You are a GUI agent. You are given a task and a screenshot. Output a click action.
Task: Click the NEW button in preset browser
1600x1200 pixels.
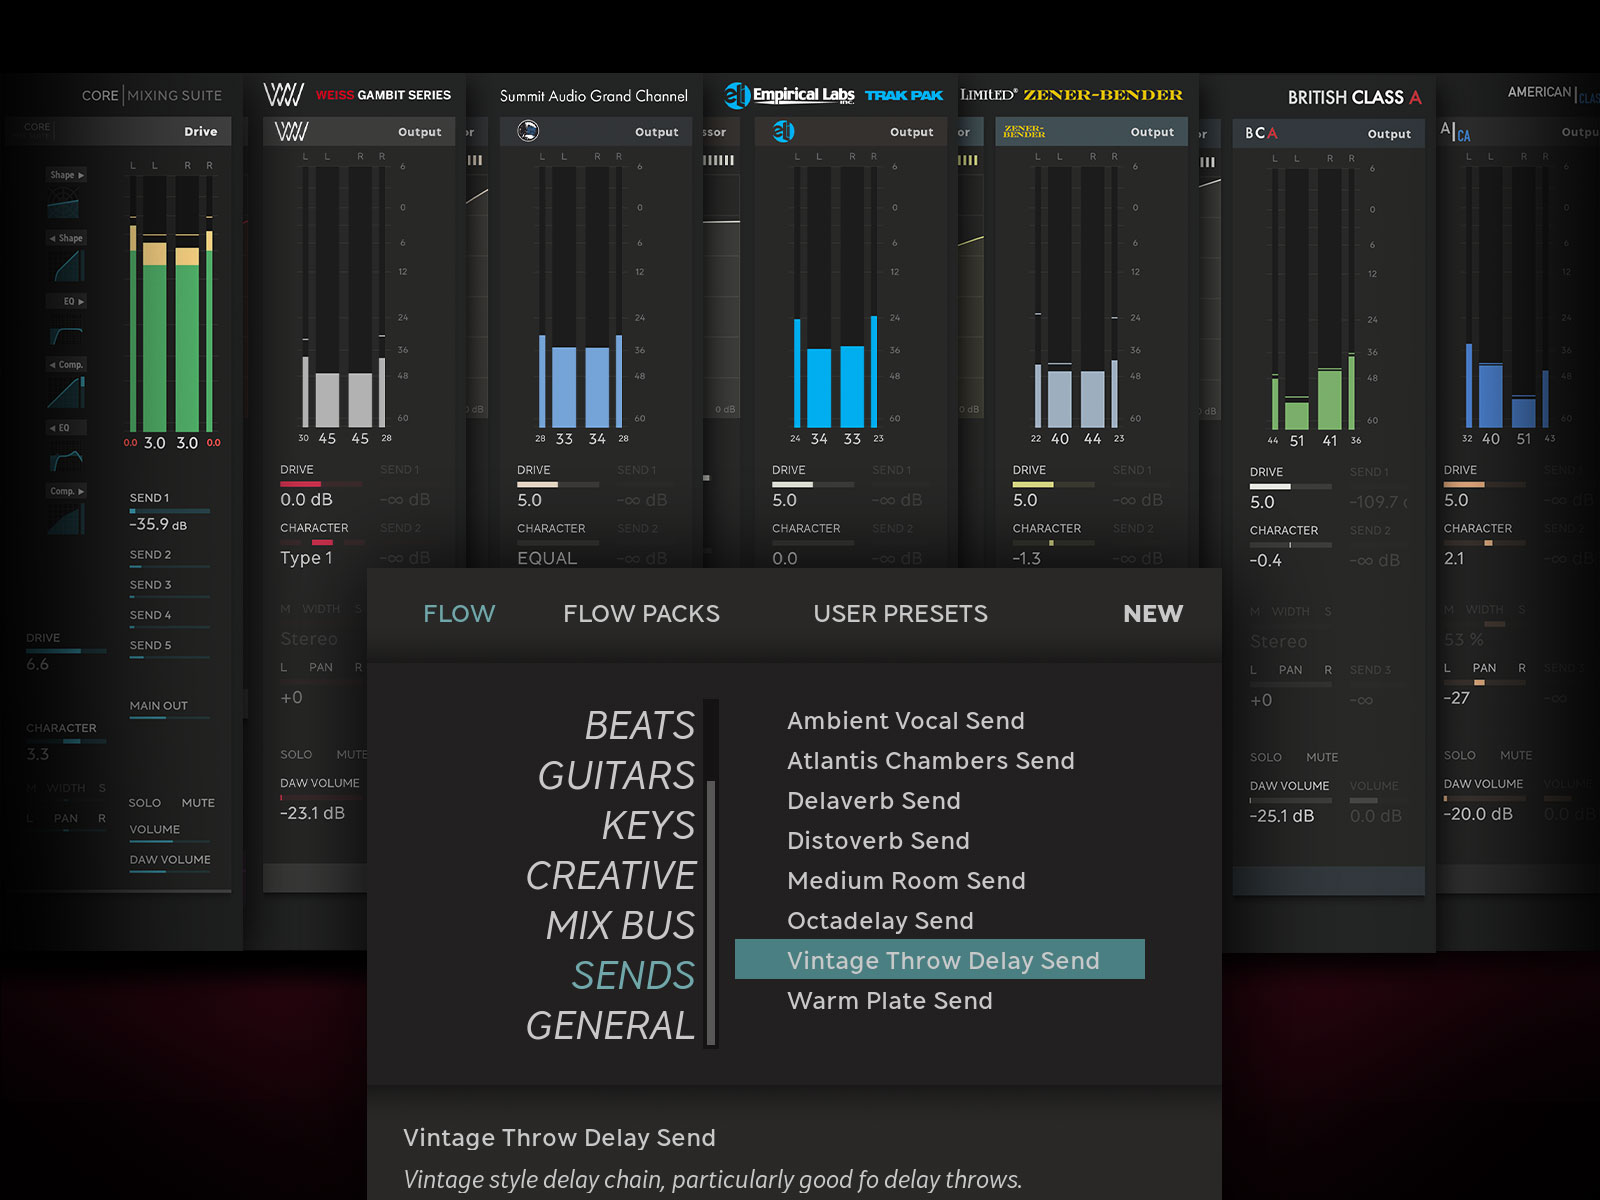tap(1152, 614)
